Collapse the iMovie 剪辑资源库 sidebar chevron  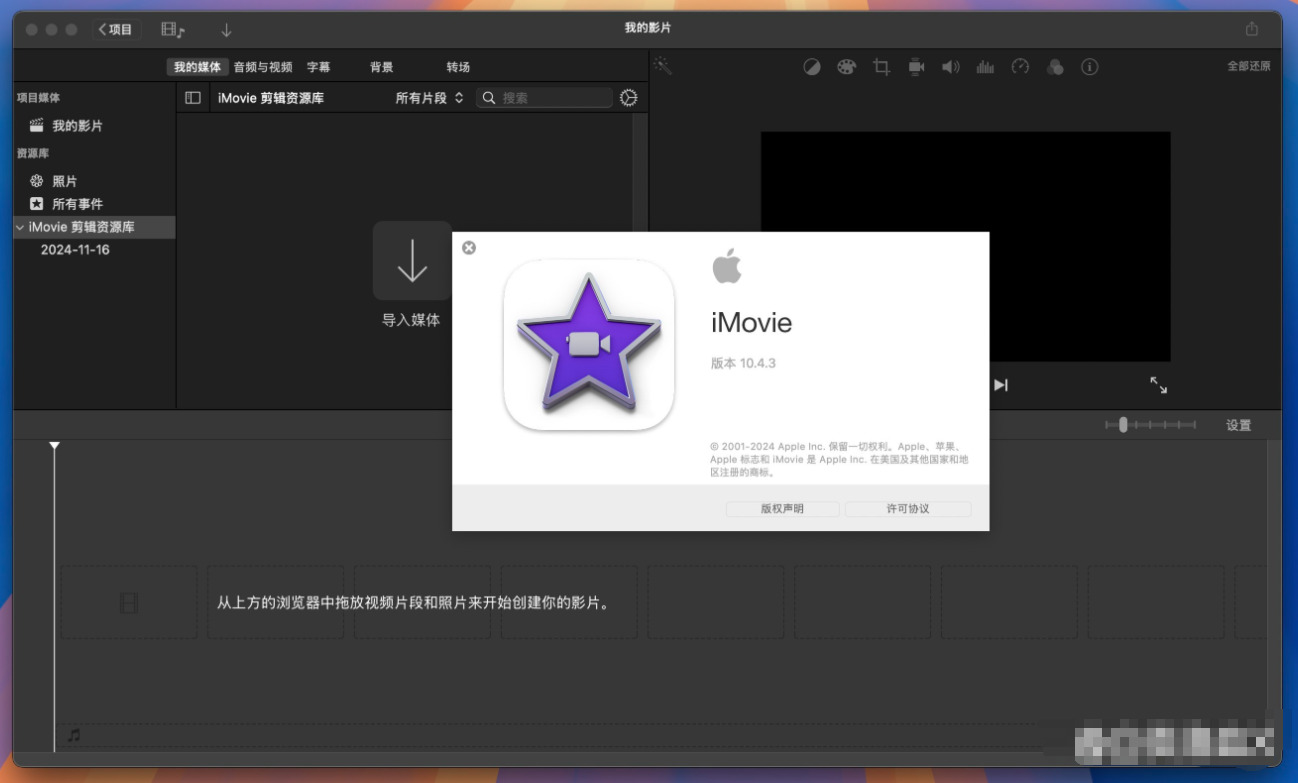[x=20, y=227]
